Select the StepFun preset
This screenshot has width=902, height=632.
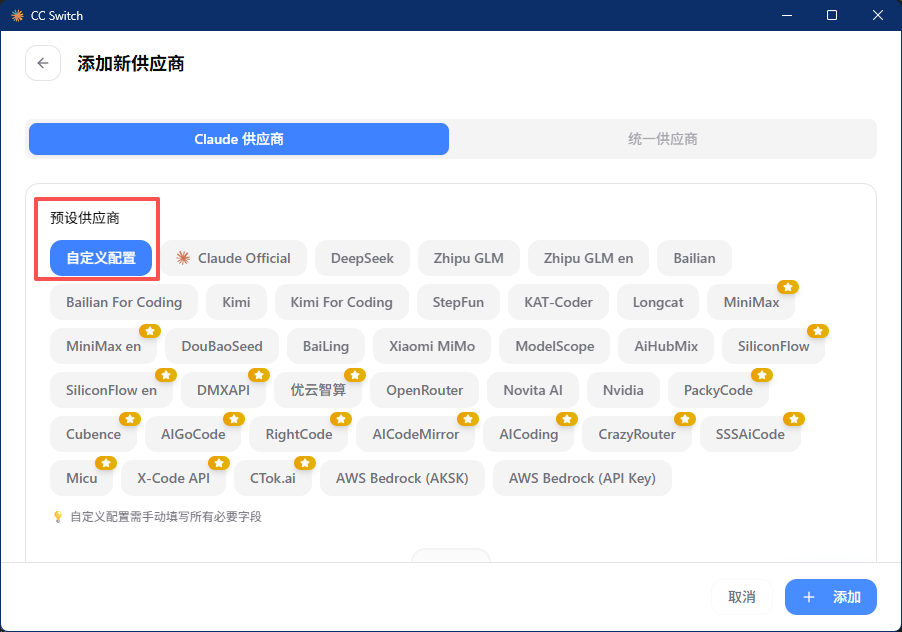458,302
